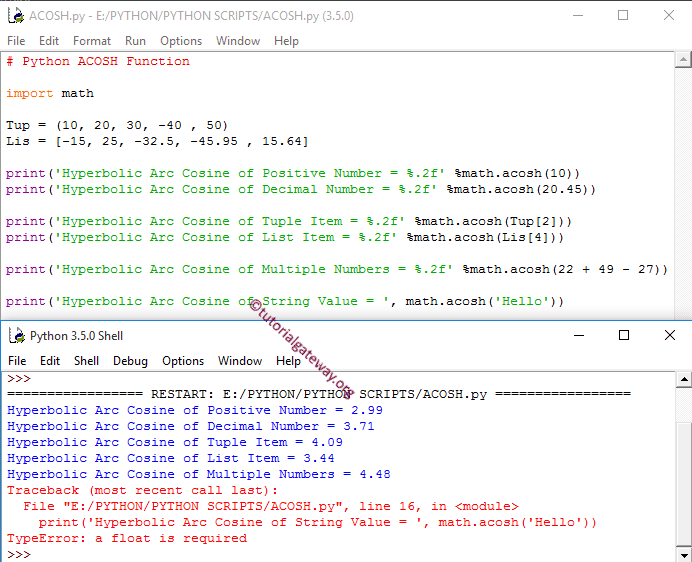This screenshot has width=692, height=562.
Task: Open Options menu in ACOSH.py editor window
Action: [x=181, y=41]
